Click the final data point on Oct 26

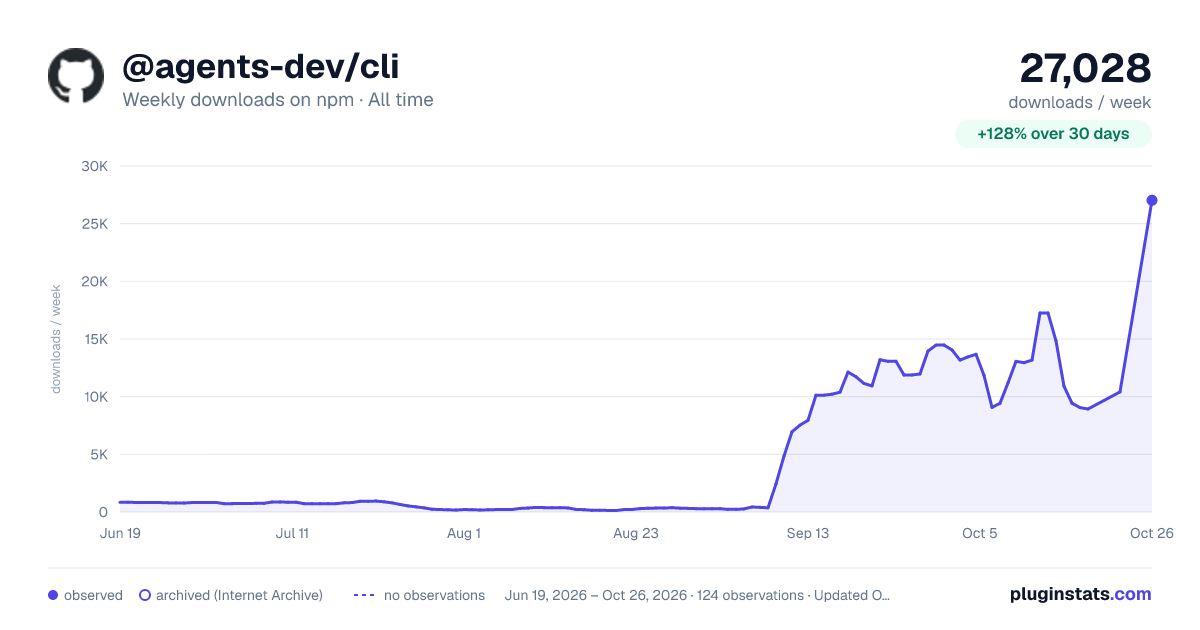1152,200
